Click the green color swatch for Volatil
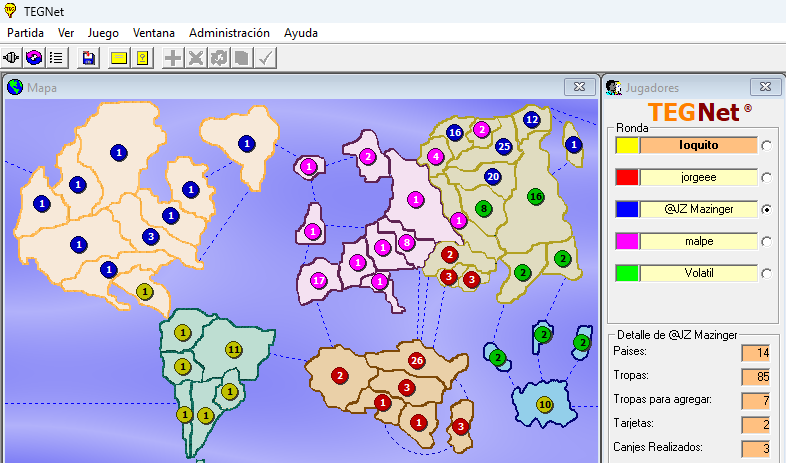This screenshot has width=786, height=463. (x=627, y=273)
